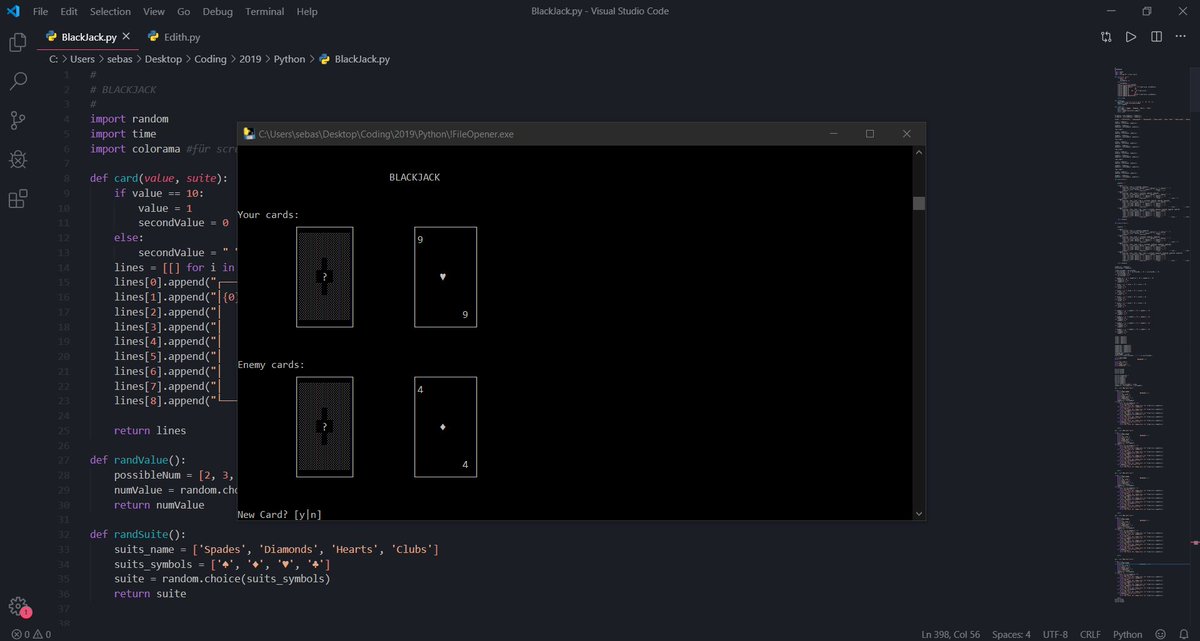The image size is (1200, 641).
Task: Expand the C: breadcrumb segment
Action: click(x=54, y=59)
